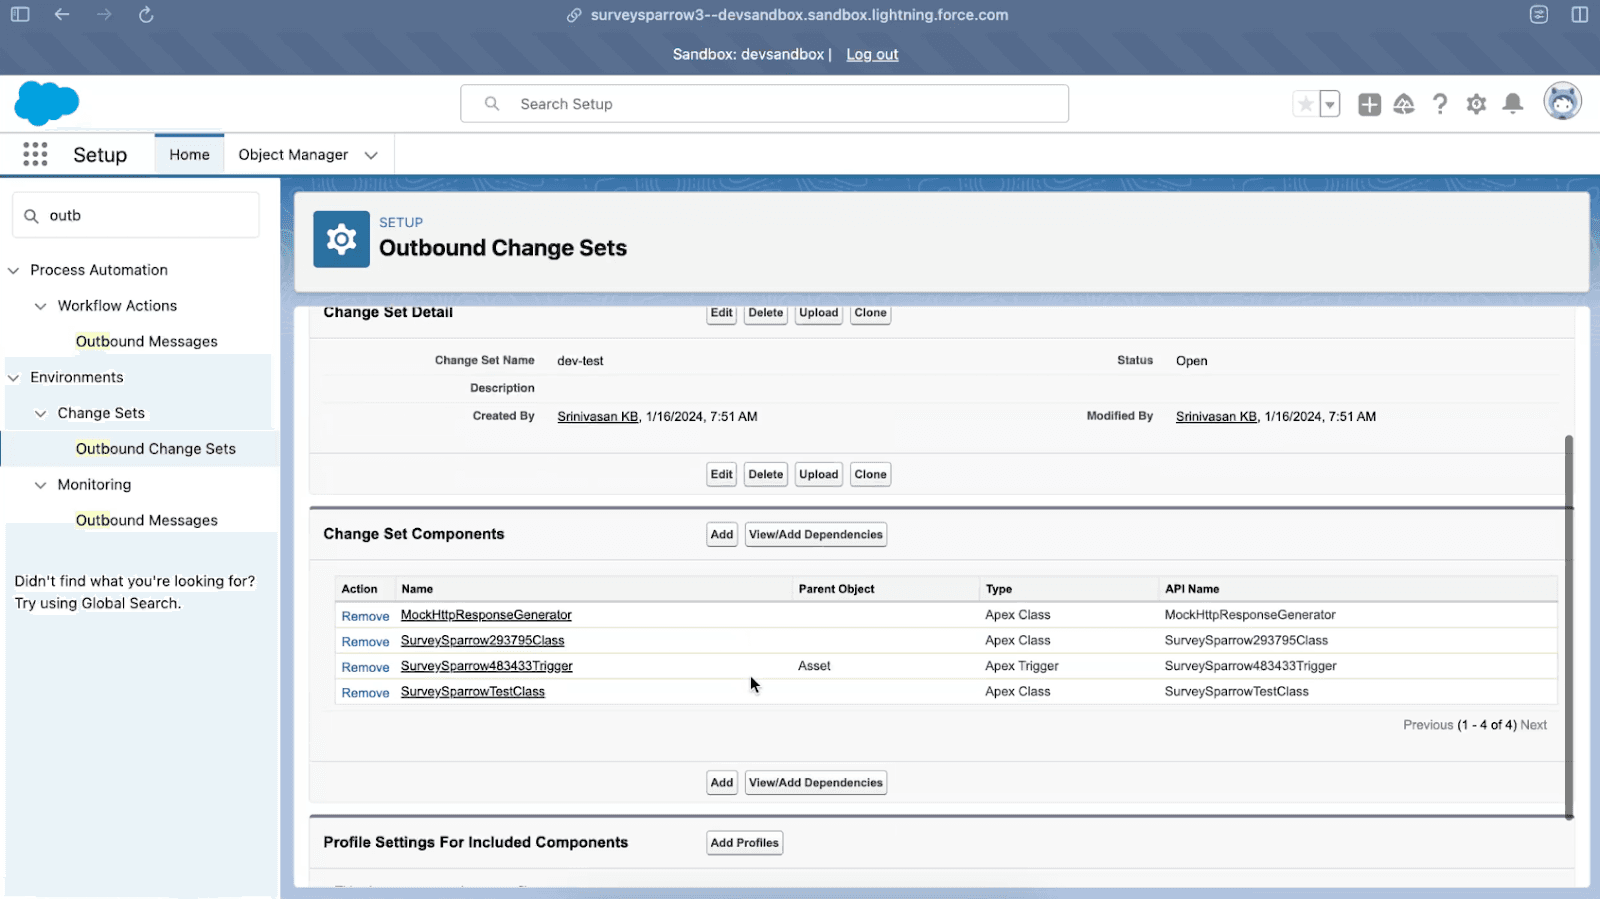Open the notifications bell
This screenshot has width=1600, height=899.
click(1513, 104)
